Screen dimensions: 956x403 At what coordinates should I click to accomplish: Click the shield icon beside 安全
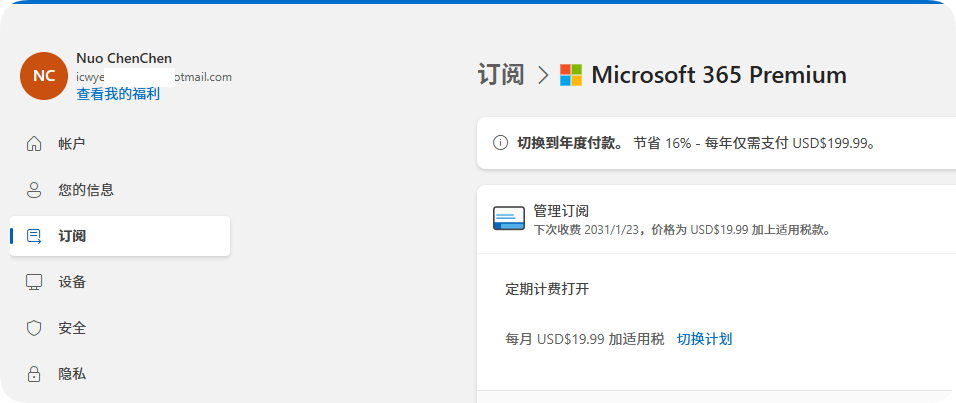(34, 328)
